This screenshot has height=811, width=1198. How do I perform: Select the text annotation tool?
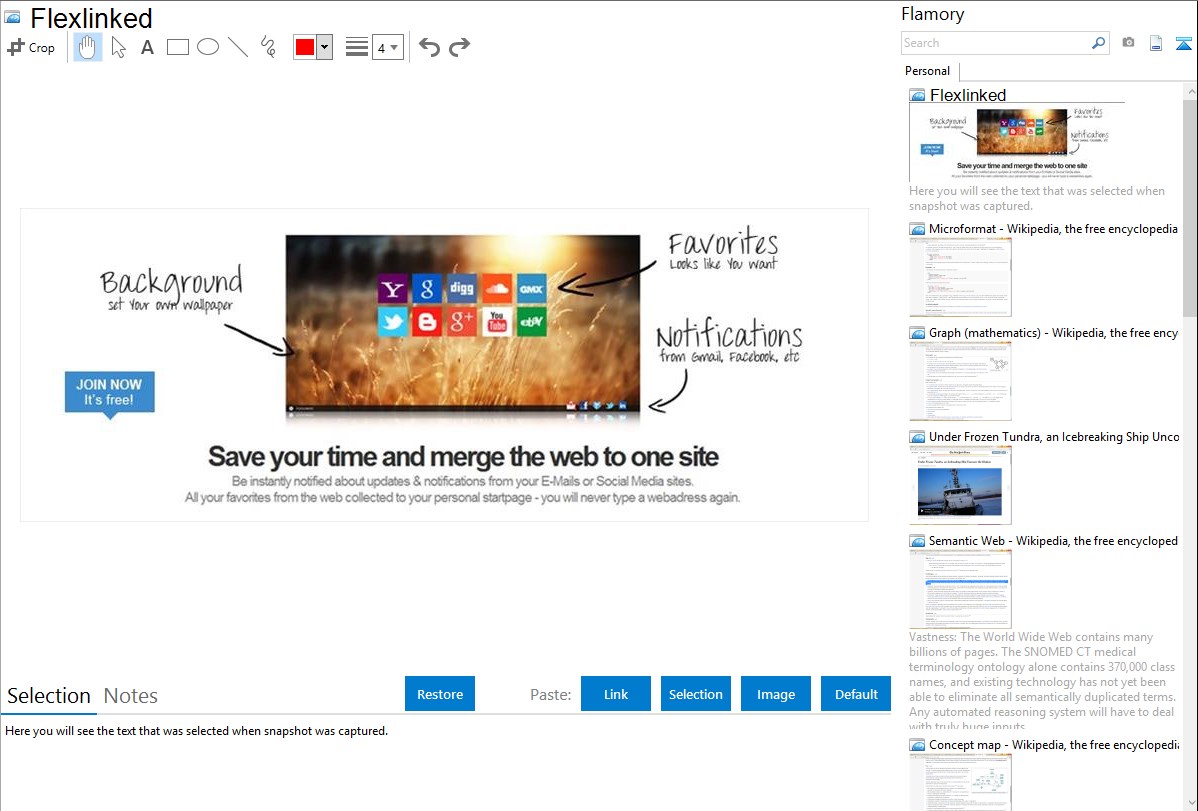(147, 47)
